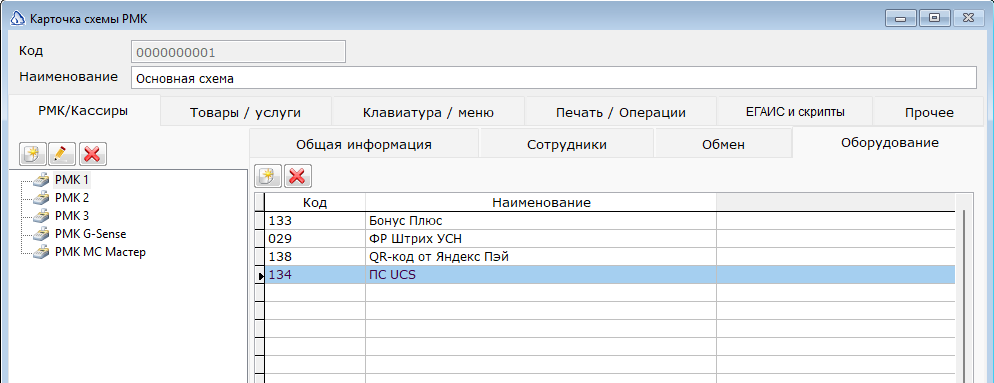Image resolution: width=994 pixels, height=383 pixels.
Task: Click the cash register icon next to РМК G-Sense
Action: coord(41,234)
